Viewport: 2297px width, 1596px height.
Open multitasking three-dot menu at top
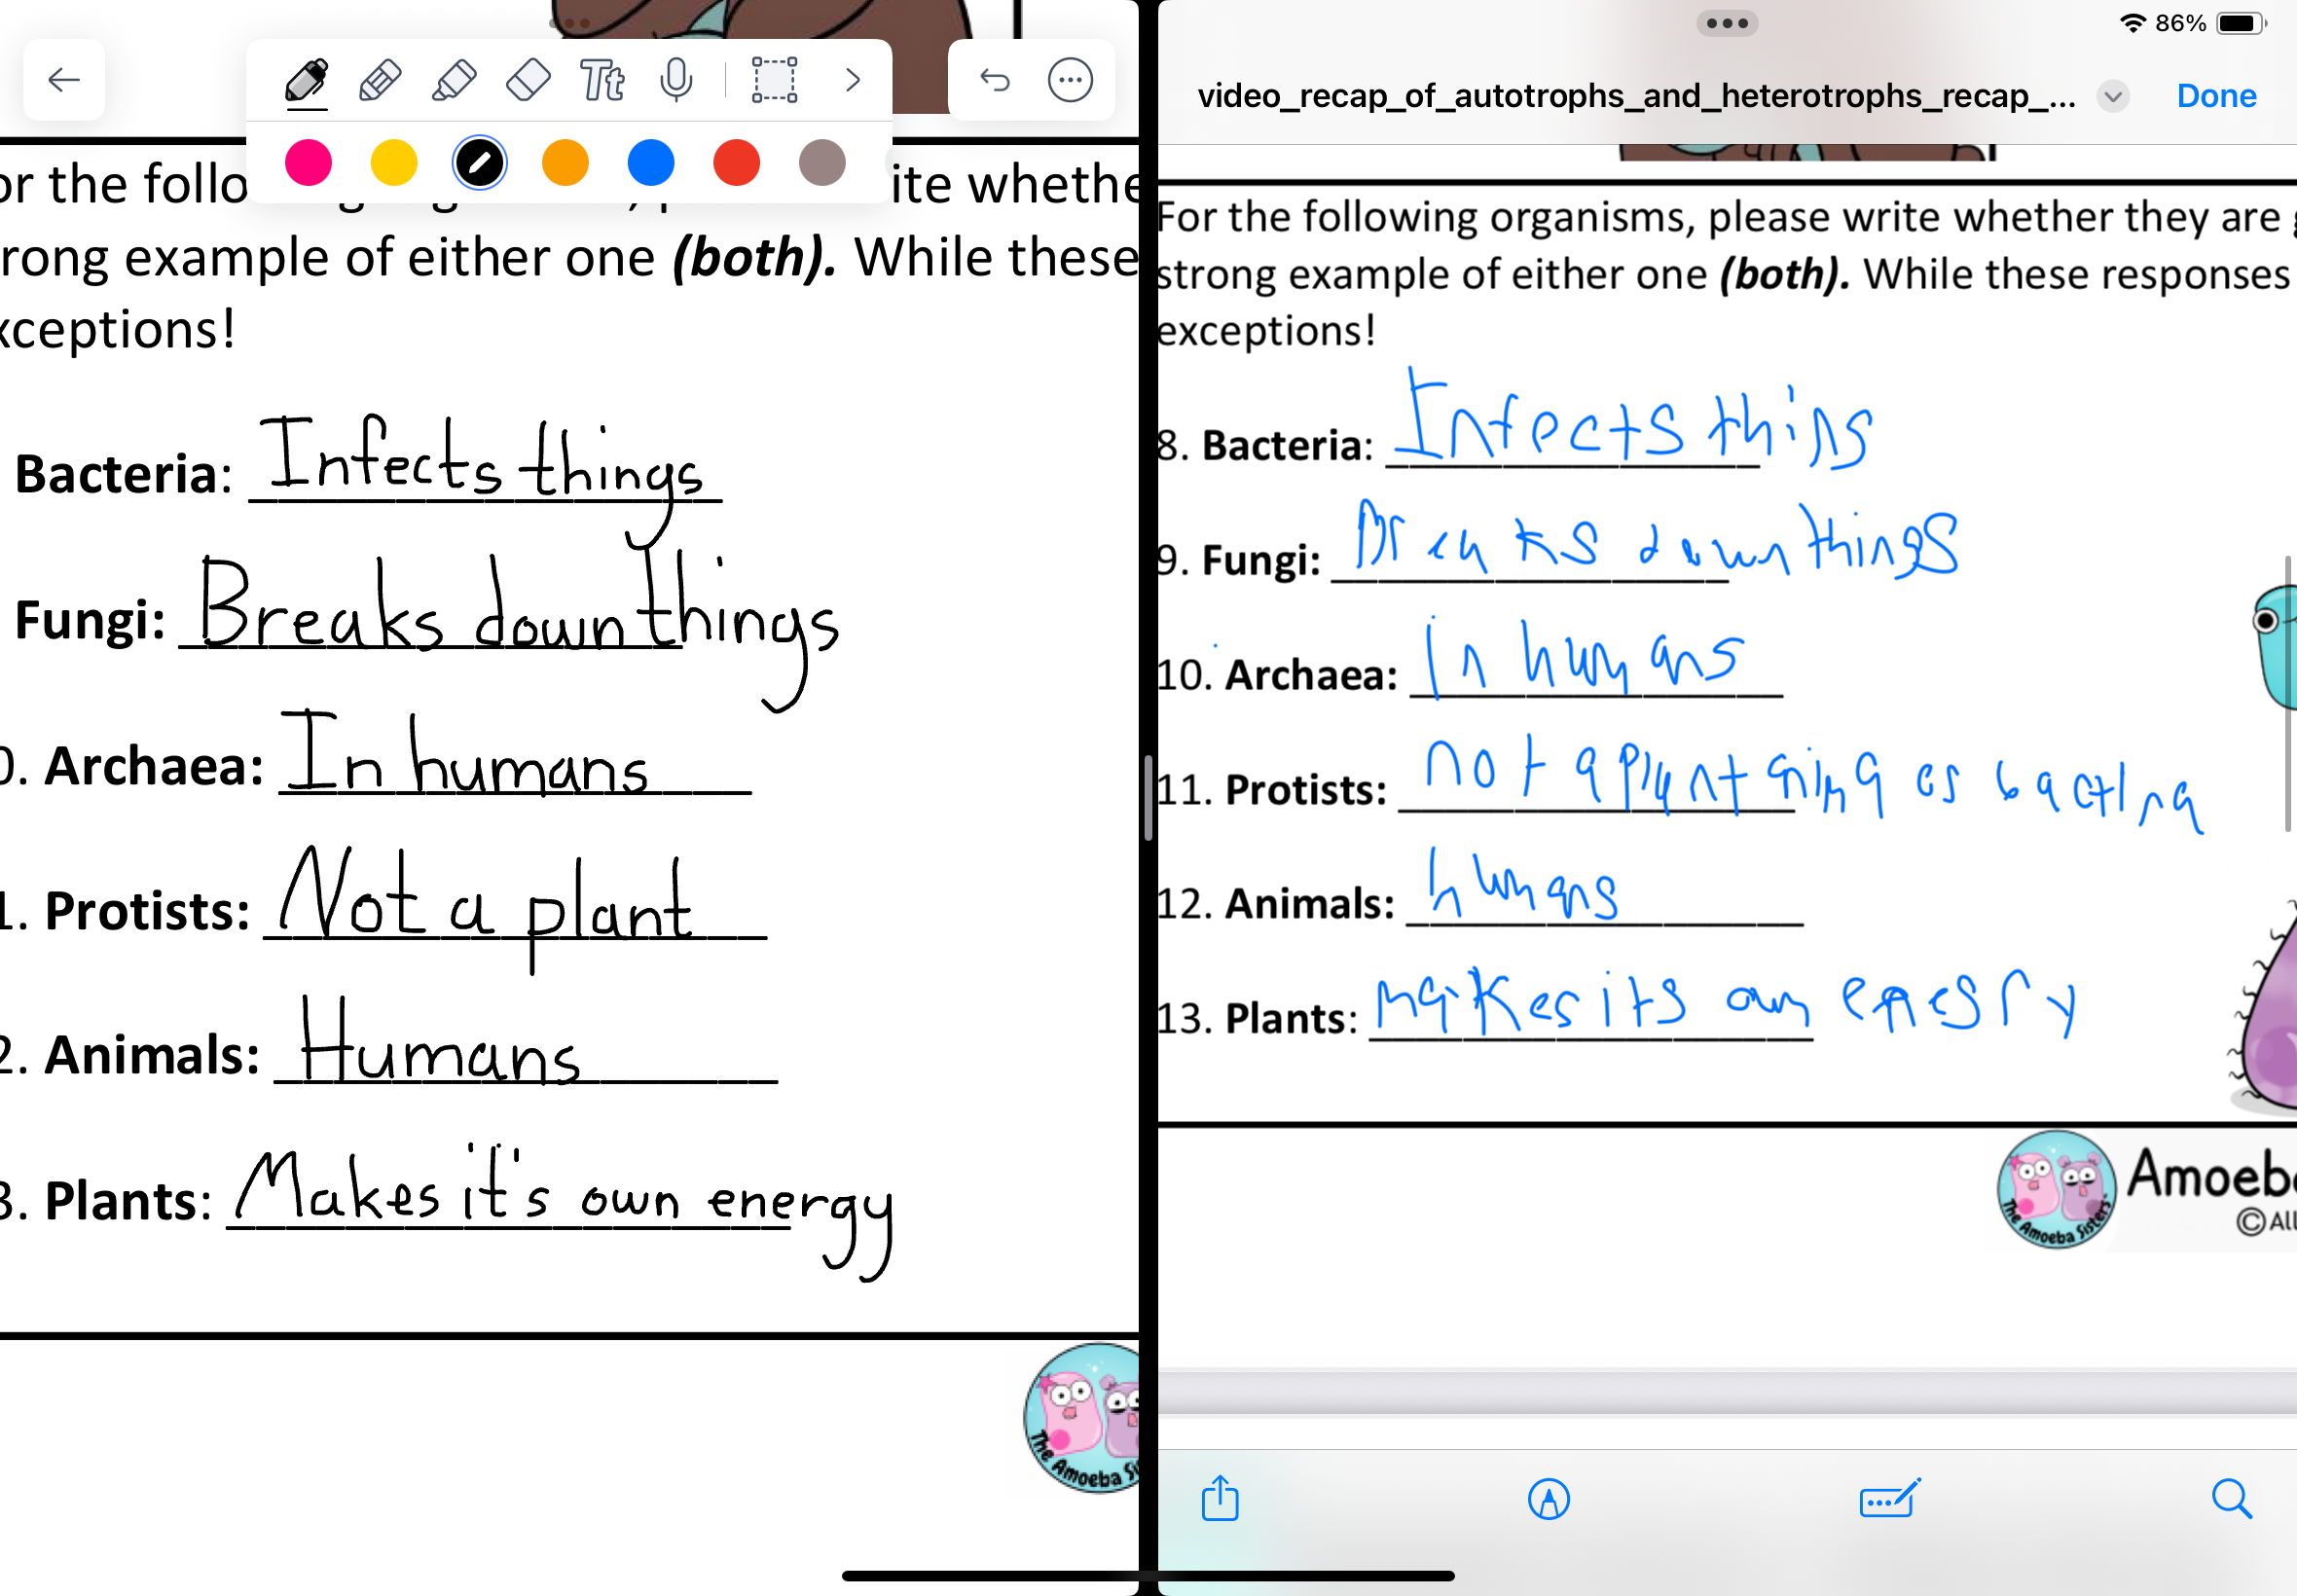click(x=1726, y=23)
